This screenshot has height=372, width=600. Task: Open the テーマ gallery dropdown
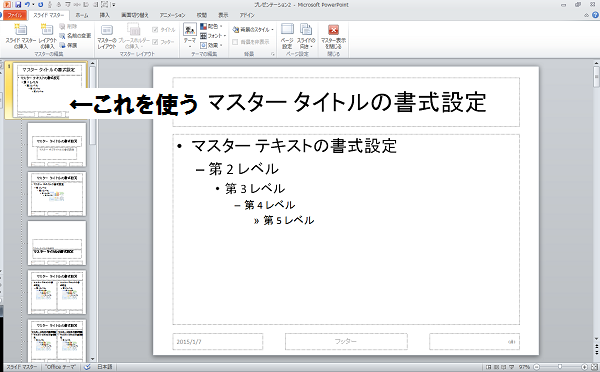click(190, 35)
